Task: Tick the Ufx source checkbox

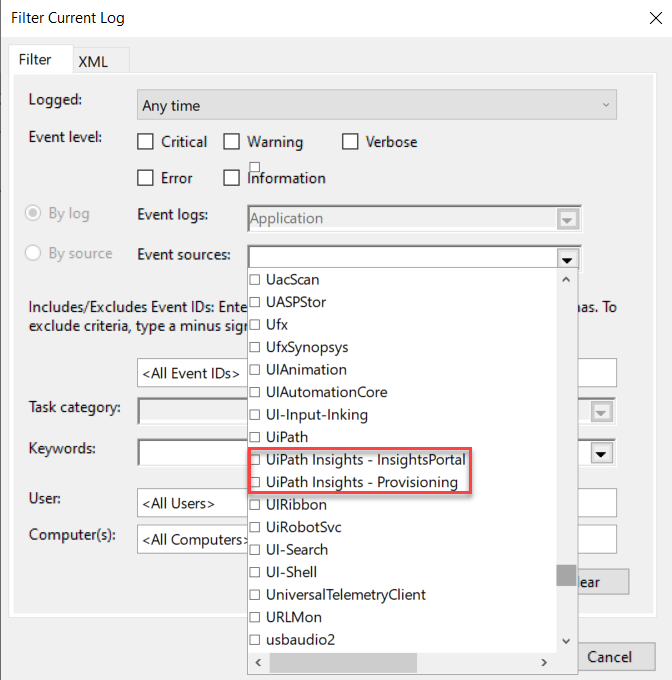Action: [x=255, y=325]
